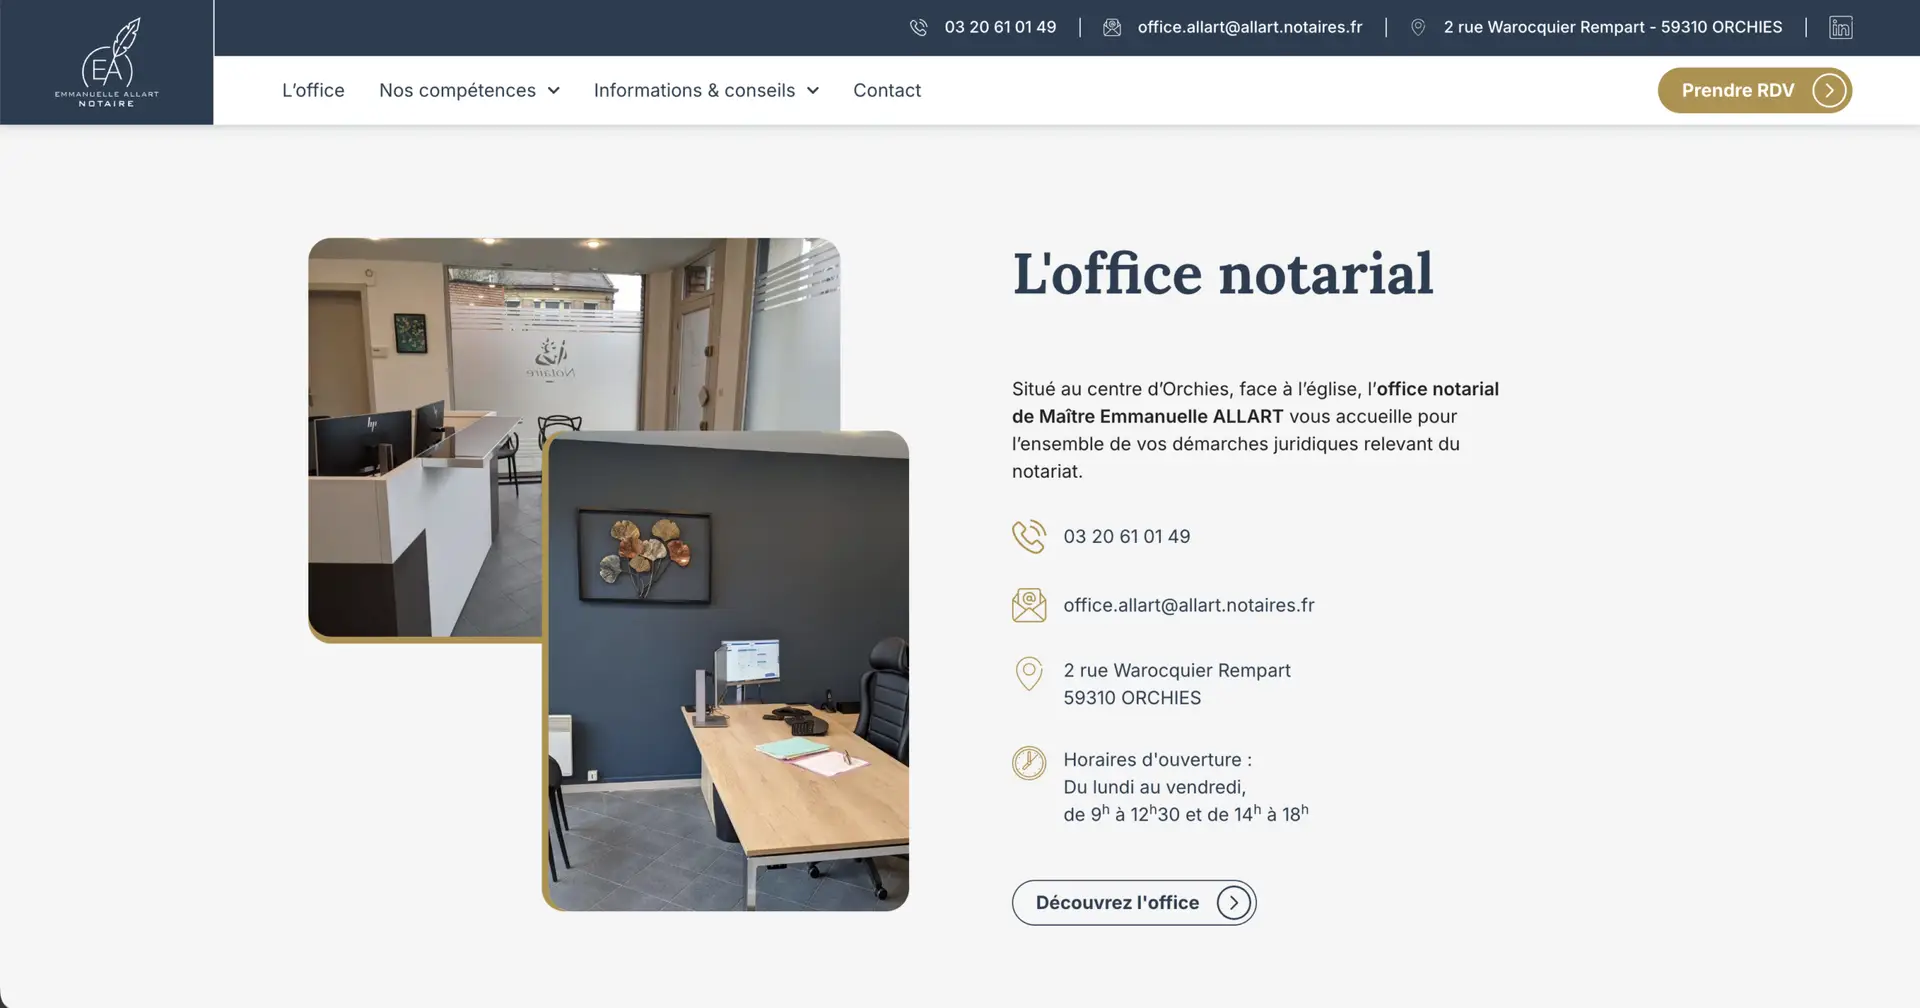Go to the Contact page
This screenshot has height=1008, width=1920.
[887, 90]
